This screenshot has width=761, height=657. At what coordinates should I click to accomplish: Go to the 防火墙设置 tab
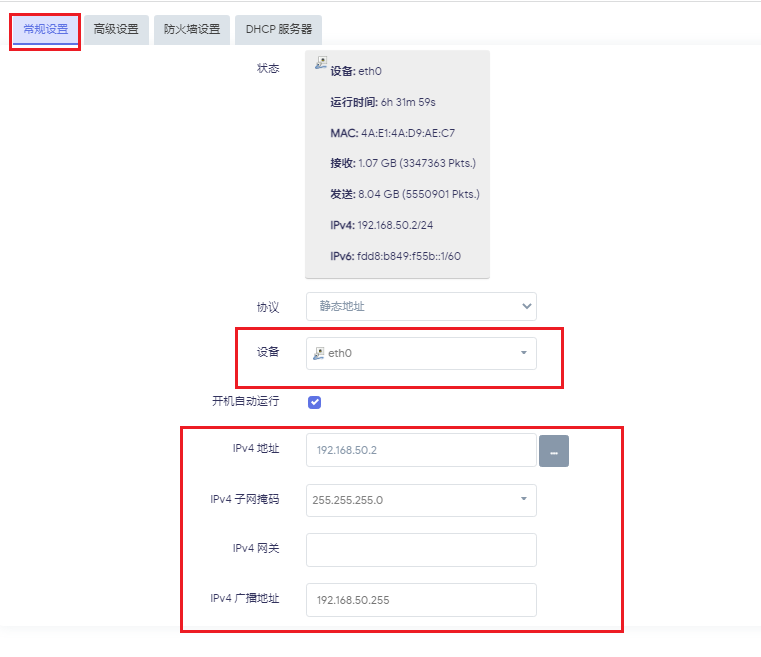(192, 29)
